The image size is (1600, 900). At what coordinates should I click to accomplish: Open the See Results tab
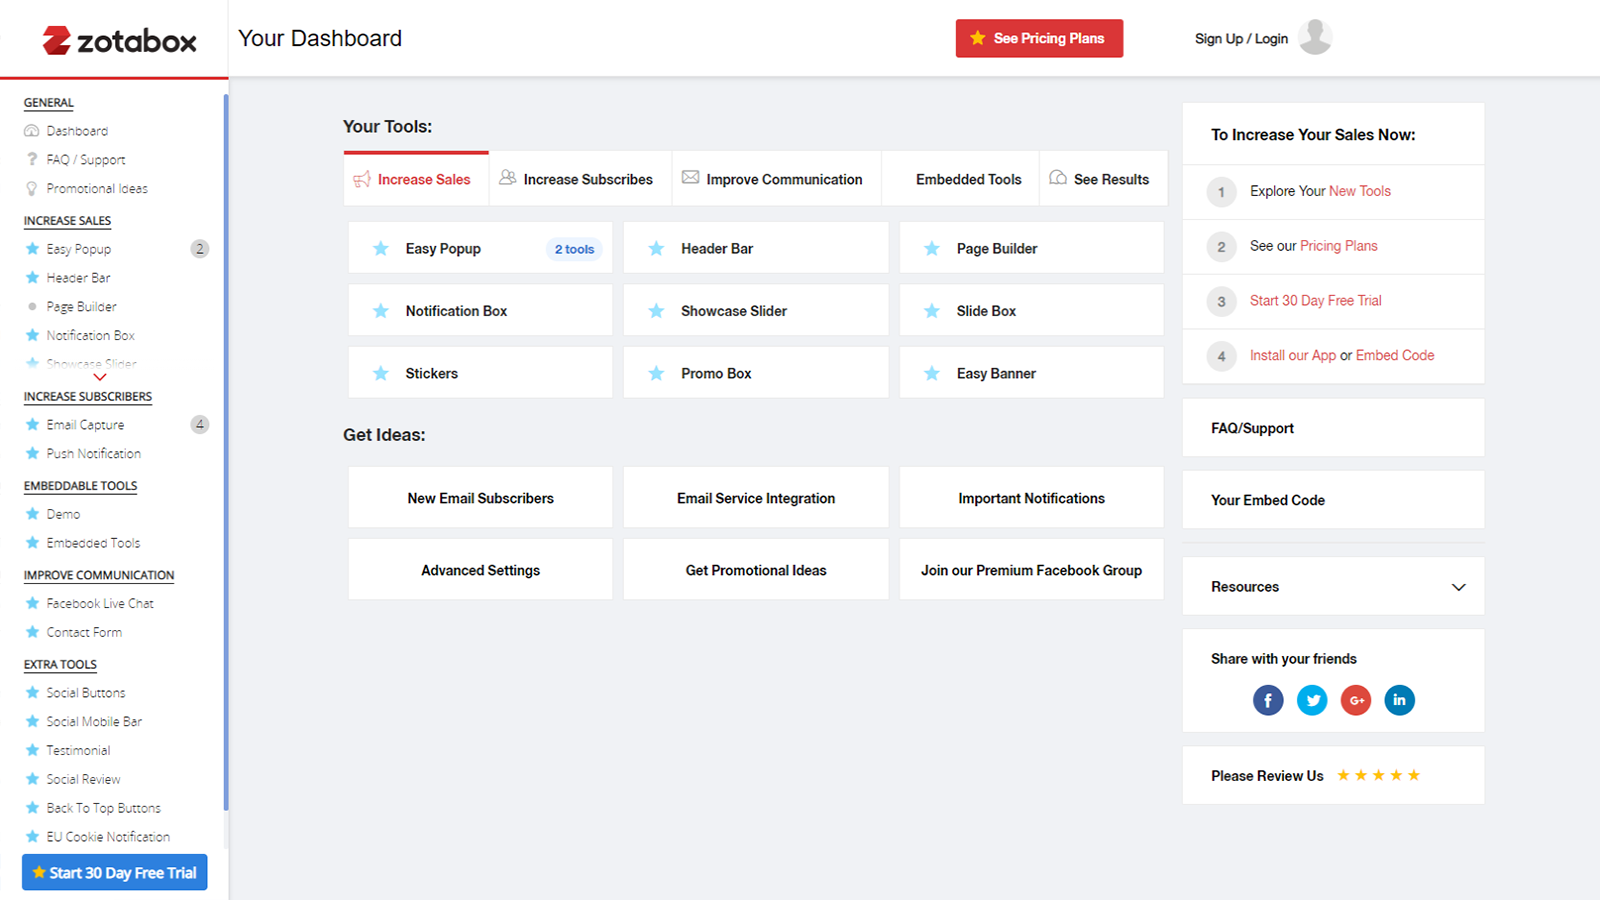(1101, 180)
